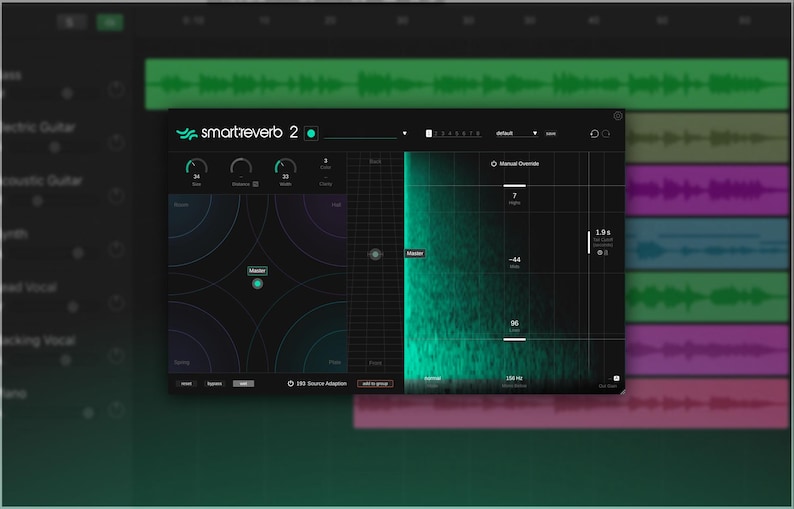Click the Acoustic Guitar track pan knob
Screen dimensions: 794x509
(116, 195)
